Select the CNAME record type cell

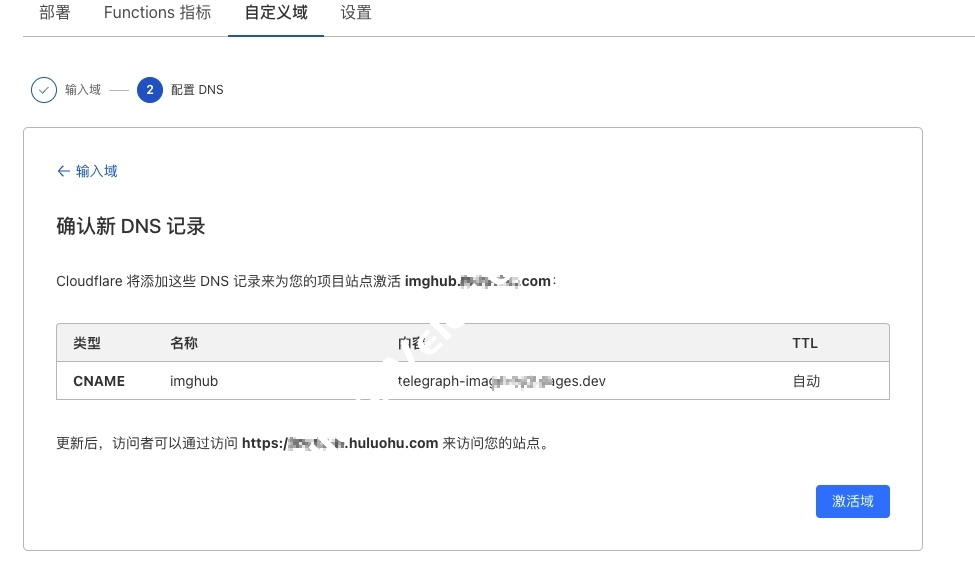pyautogui.click(x=99, y=381)
